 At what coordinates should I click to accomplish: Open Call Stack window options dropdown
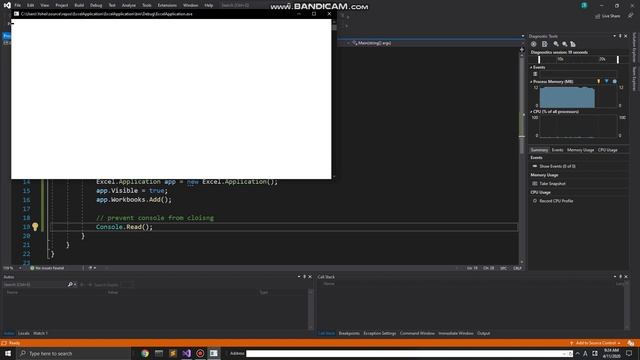[x=615, y=277]
